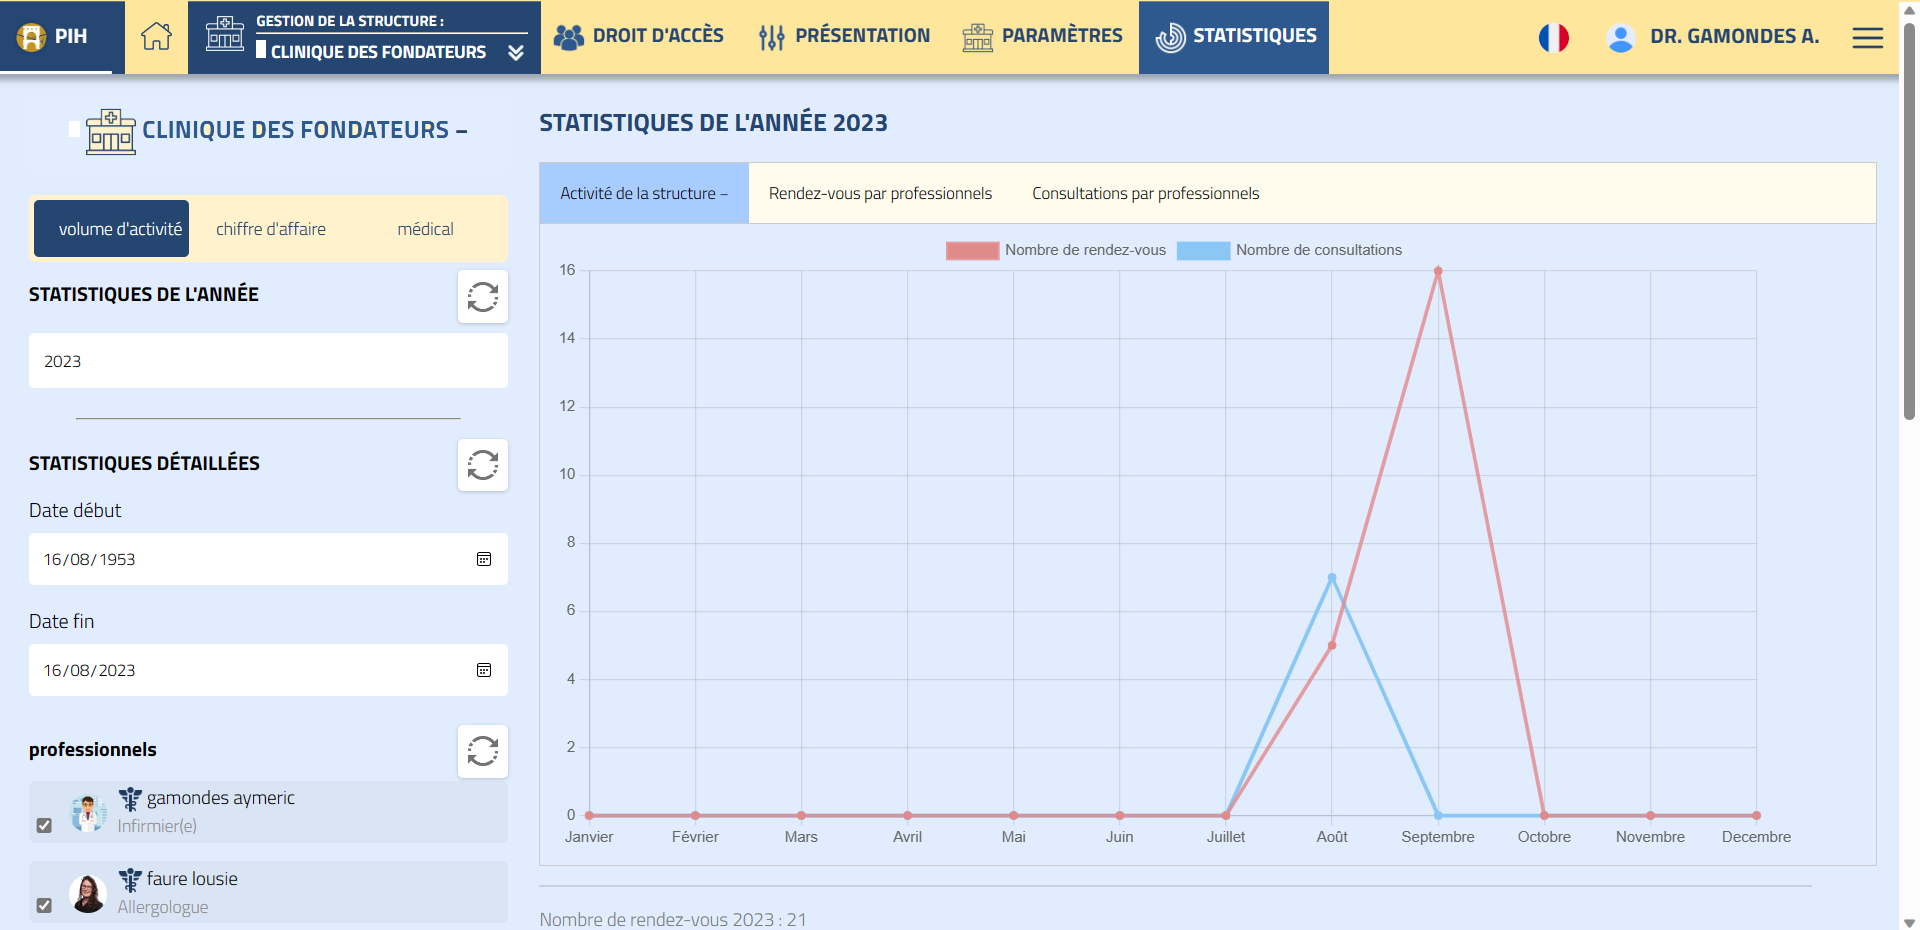Viewport: 1920px width, 930px height.
Task: Select the médical statistics button
Action: pos(425,229)
